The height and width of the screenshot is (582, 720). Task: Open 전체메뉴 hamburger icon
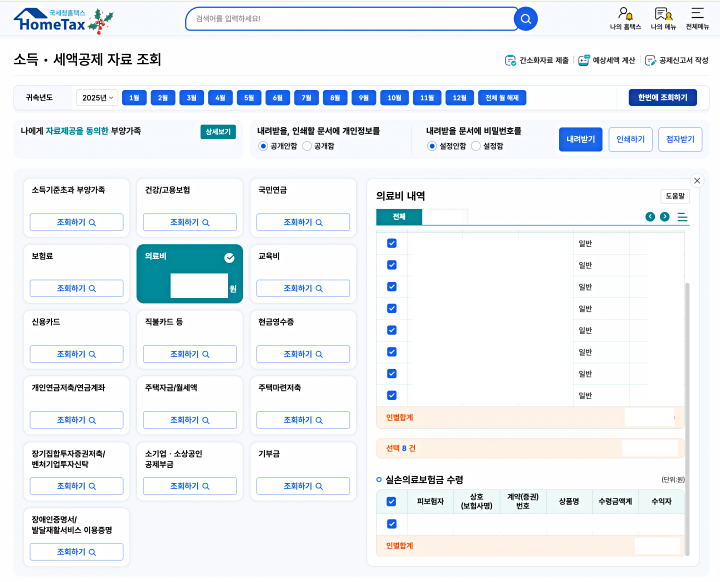[697, 19]
